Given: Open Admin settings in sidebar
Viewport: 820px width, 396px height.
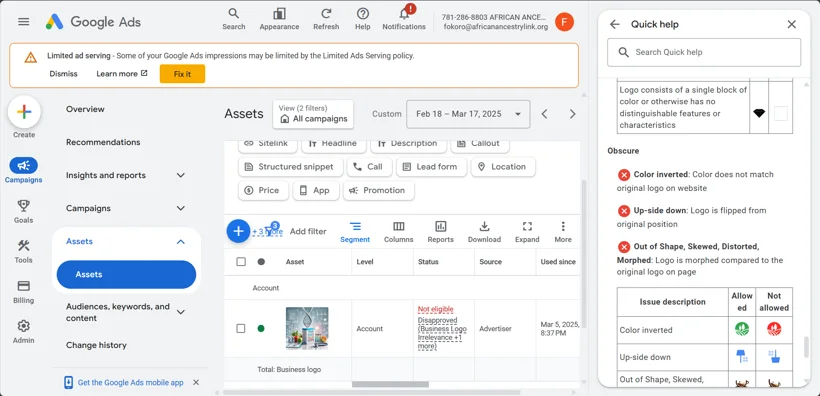Looking at the screenshot, I should click(x=24, y=332).
